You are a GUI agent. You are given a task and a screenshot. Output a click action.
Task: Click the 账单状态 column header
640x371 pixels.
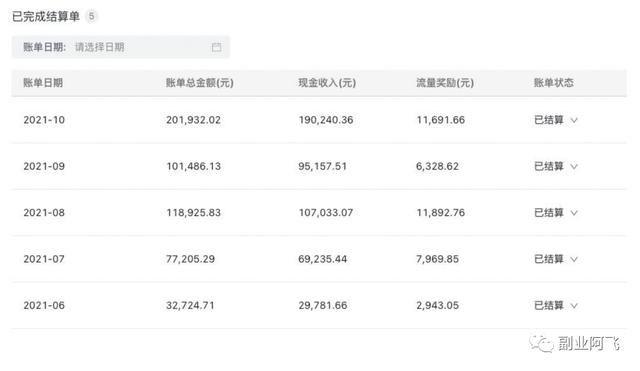pos(553,83)
